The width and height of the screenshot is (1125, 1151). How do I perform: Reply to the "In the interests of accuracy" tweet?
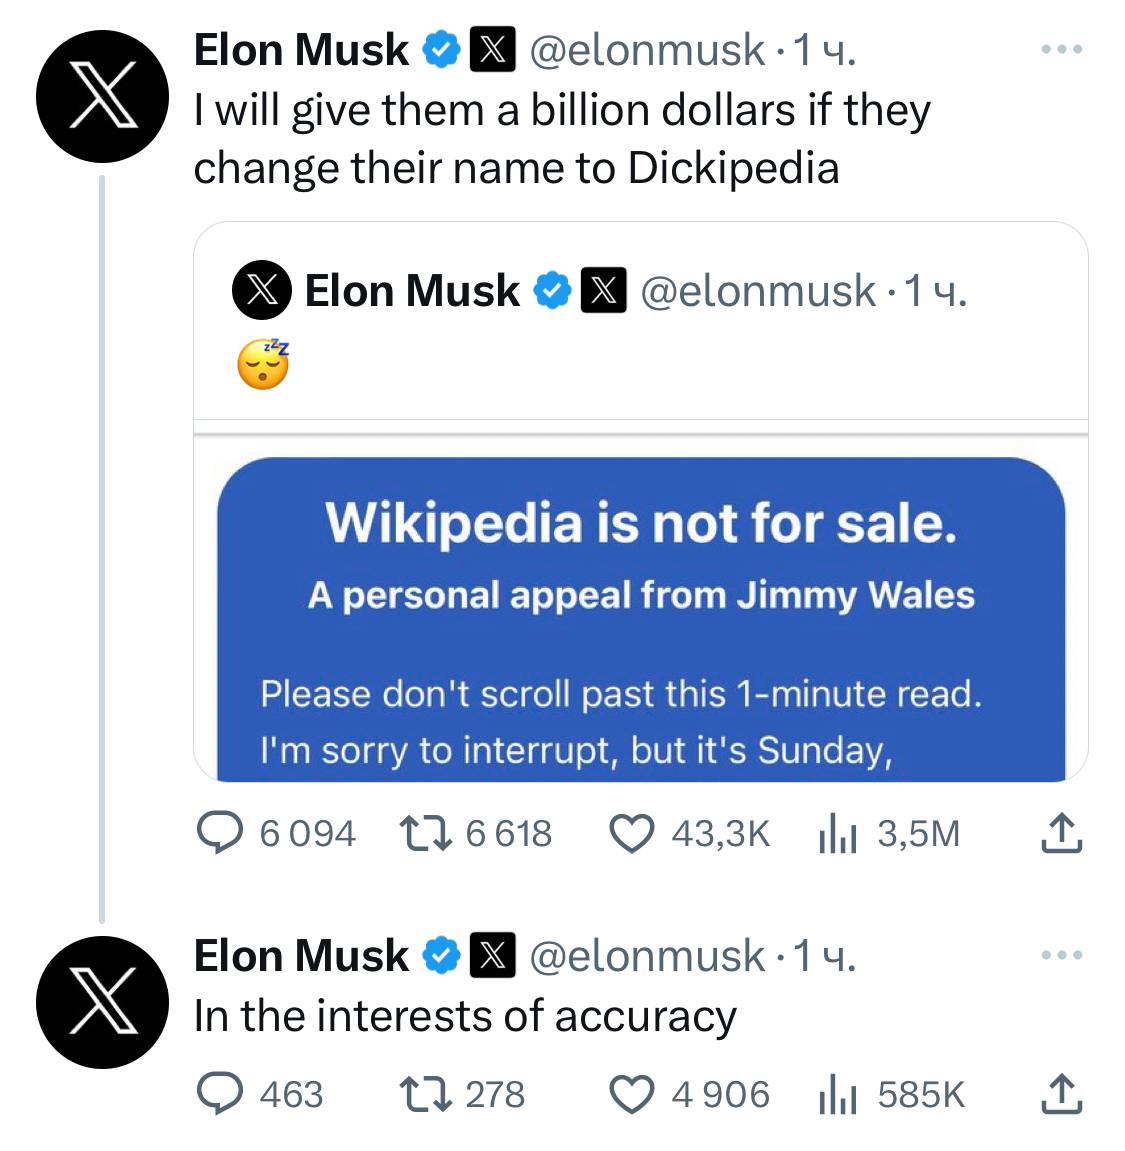point(219,1094)
